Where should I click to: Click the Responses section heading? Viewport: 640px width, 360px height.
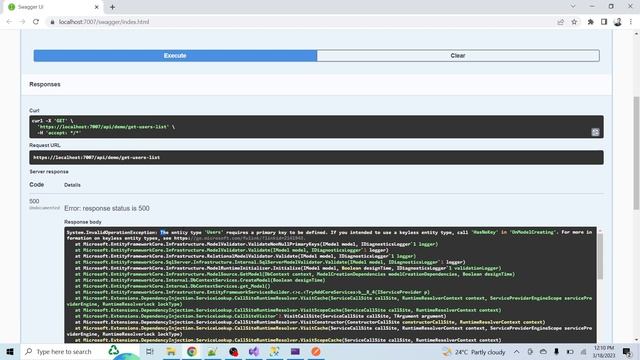click(x=45, y=84)
